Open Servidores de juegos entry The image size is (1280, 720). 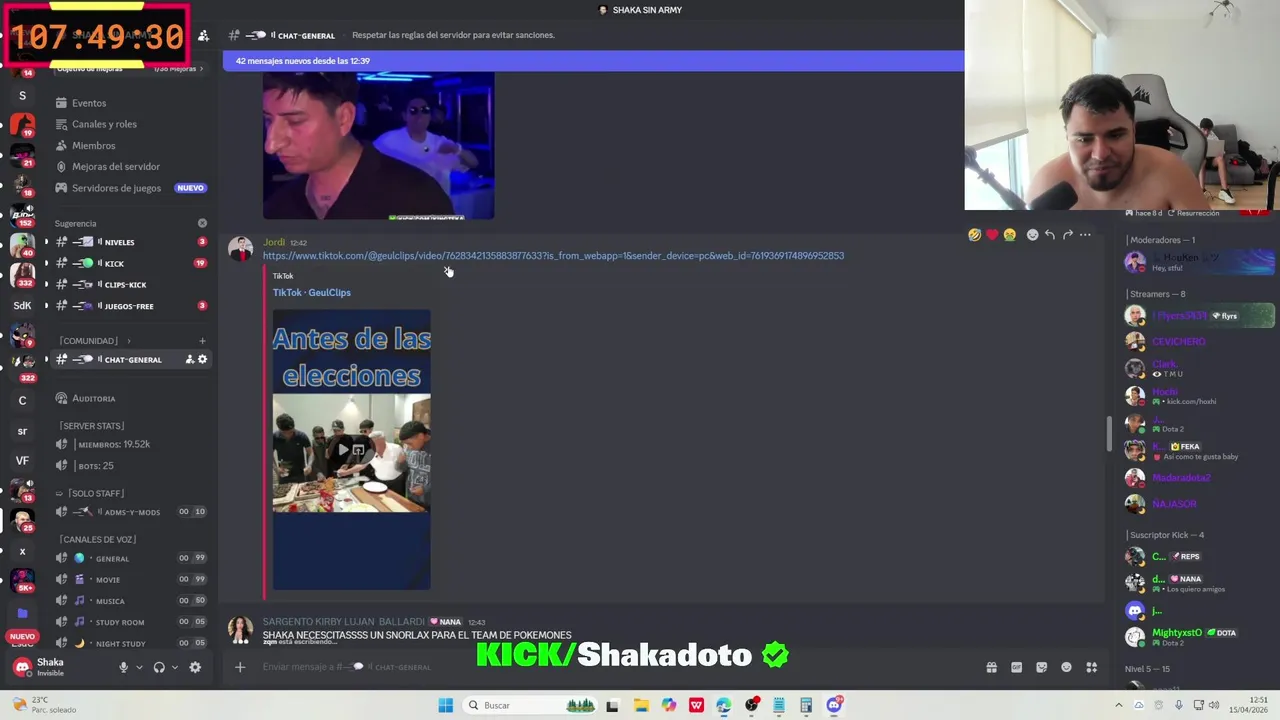point(116,188)
